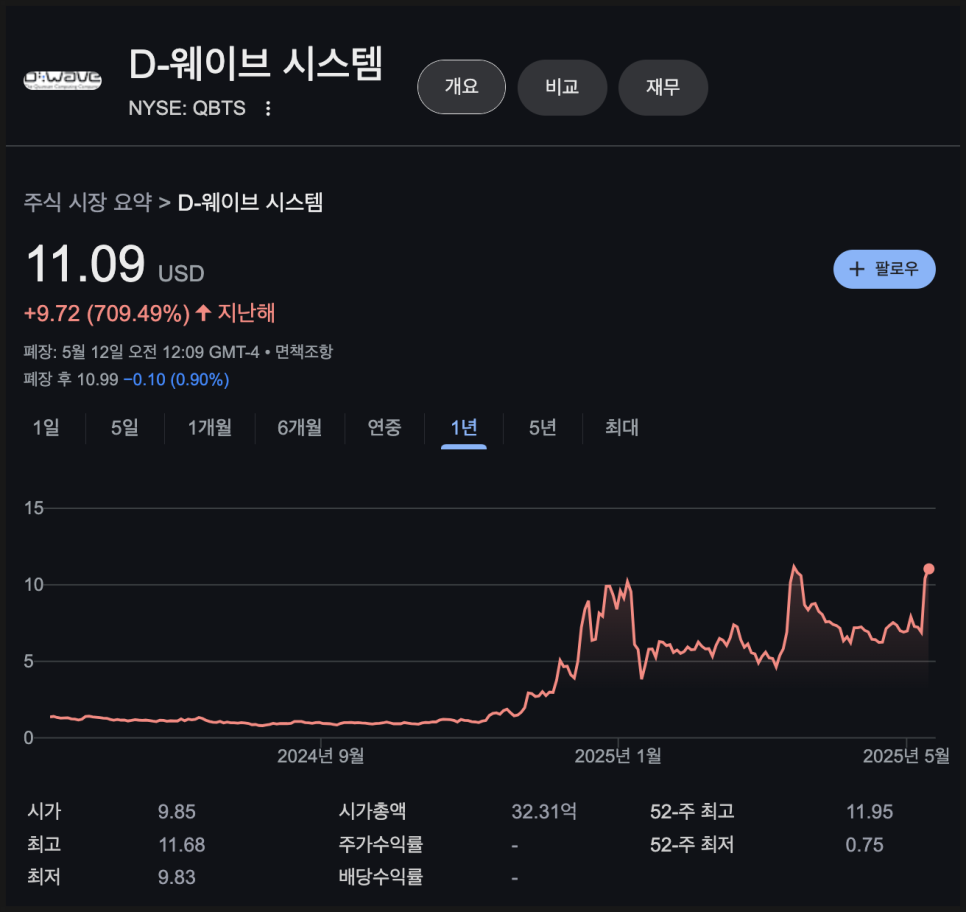Image resolution: width=966 pixels, height=912 pixels.
Task: Select the 6개월 chart range
Action: tap(299, 427)
